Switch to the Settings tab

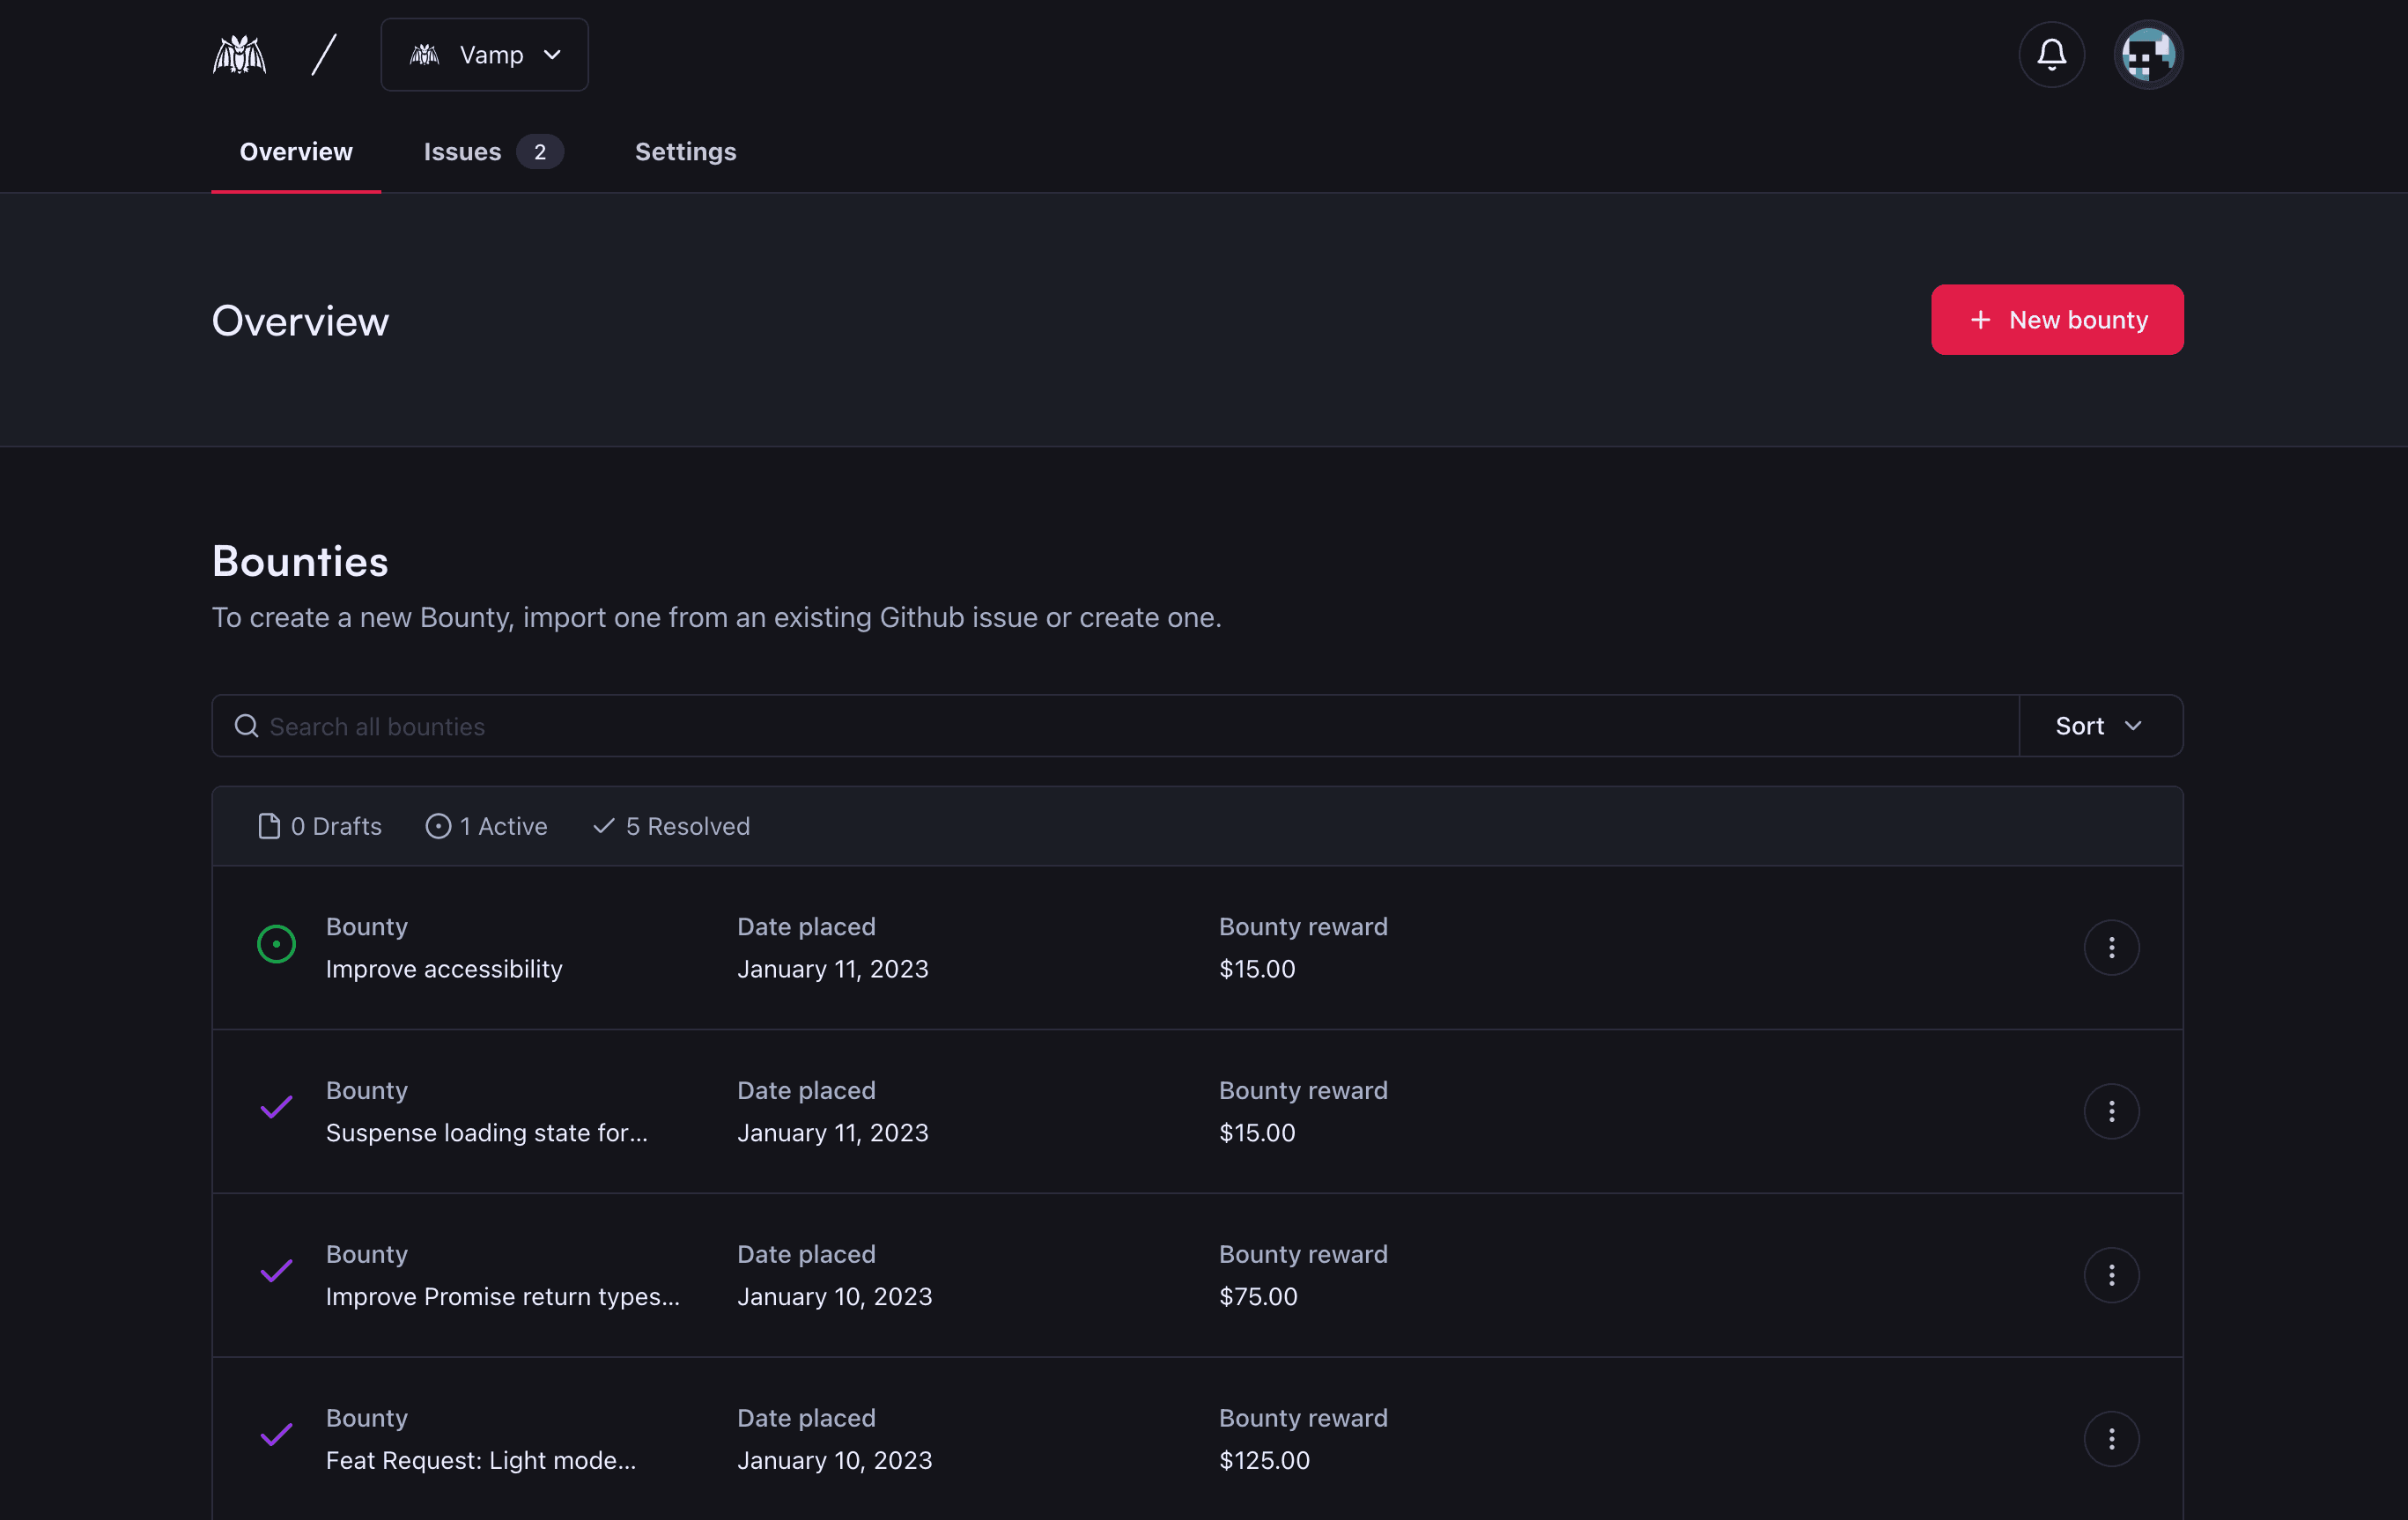click(684, 151)
